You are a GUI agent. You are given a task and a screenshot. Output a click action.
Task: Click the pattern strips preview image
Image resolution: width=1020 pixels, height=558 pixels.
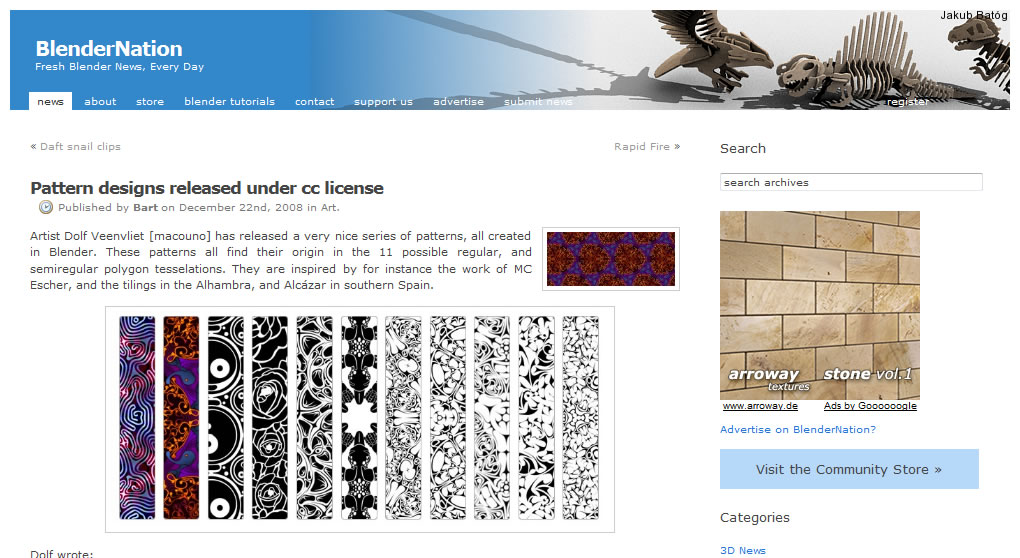360,419
